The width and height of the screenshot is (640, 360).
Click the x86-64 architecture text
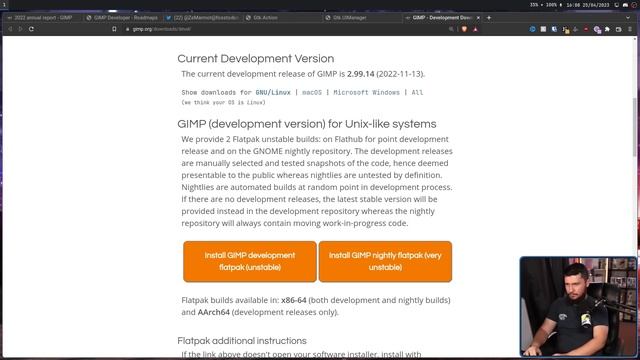[293, 300]
